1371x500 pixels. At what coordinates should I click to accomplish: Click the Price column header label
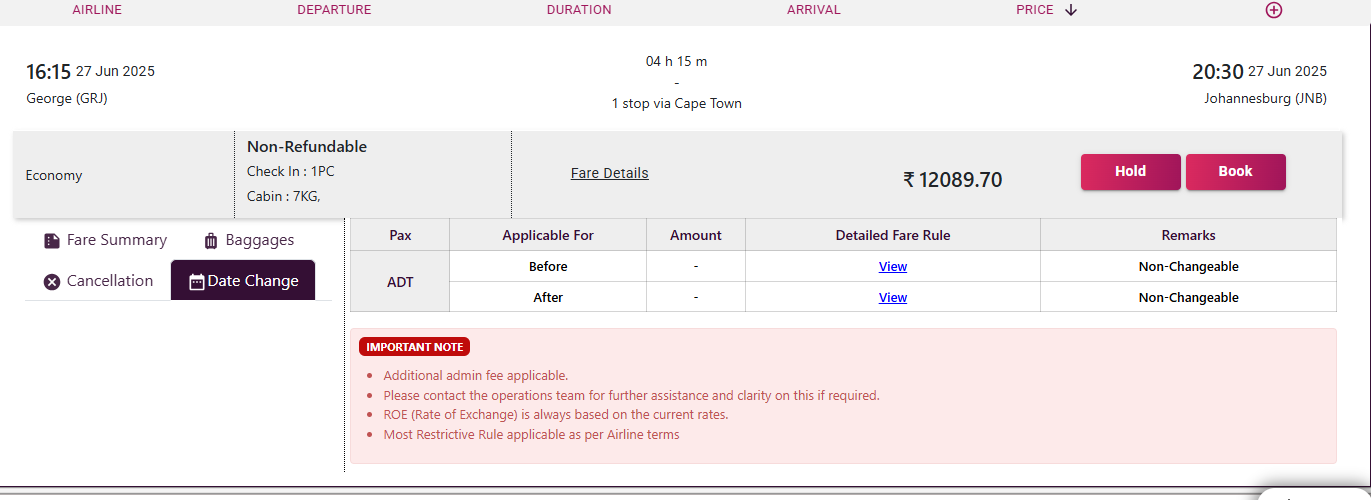click(1035, 10)
